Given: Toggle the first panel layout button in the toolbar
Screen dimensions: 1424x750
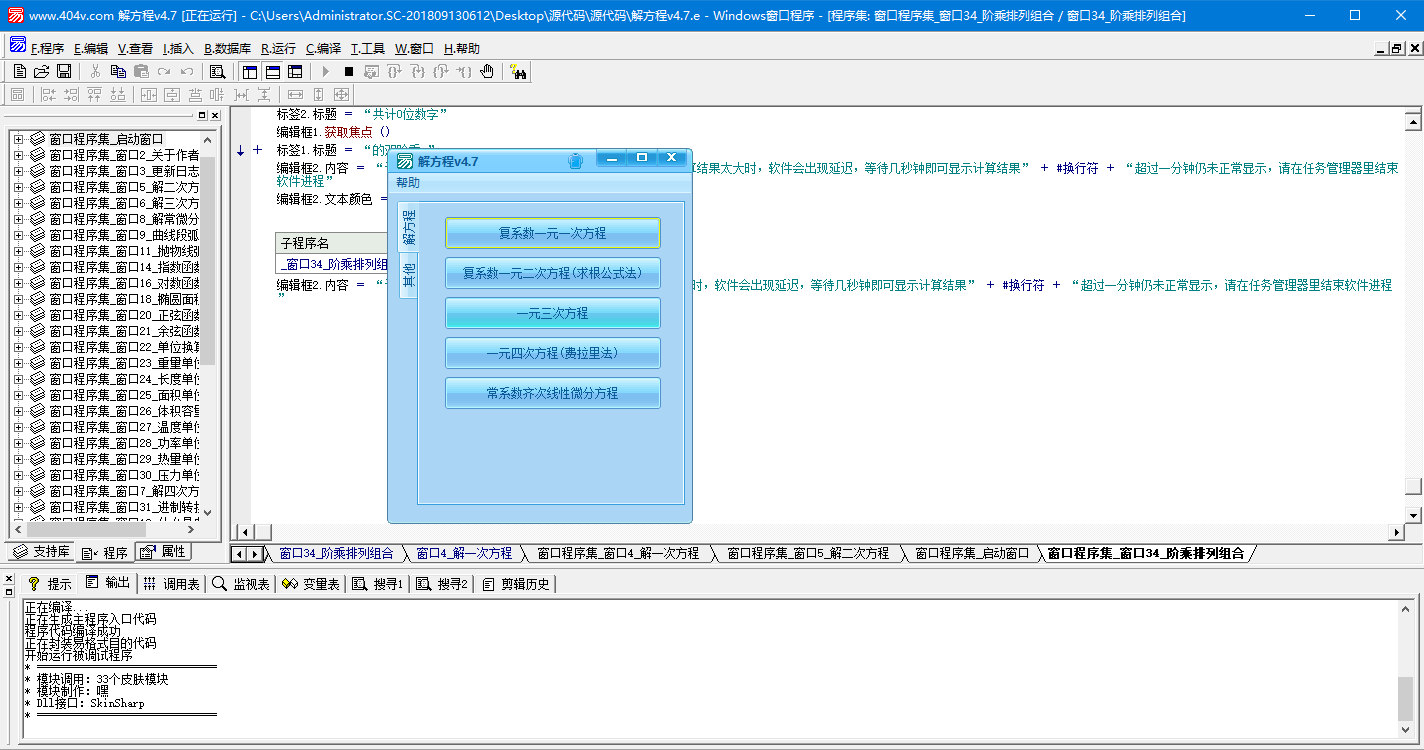Looking at the screenshot, I should click(x=250, y=71).
